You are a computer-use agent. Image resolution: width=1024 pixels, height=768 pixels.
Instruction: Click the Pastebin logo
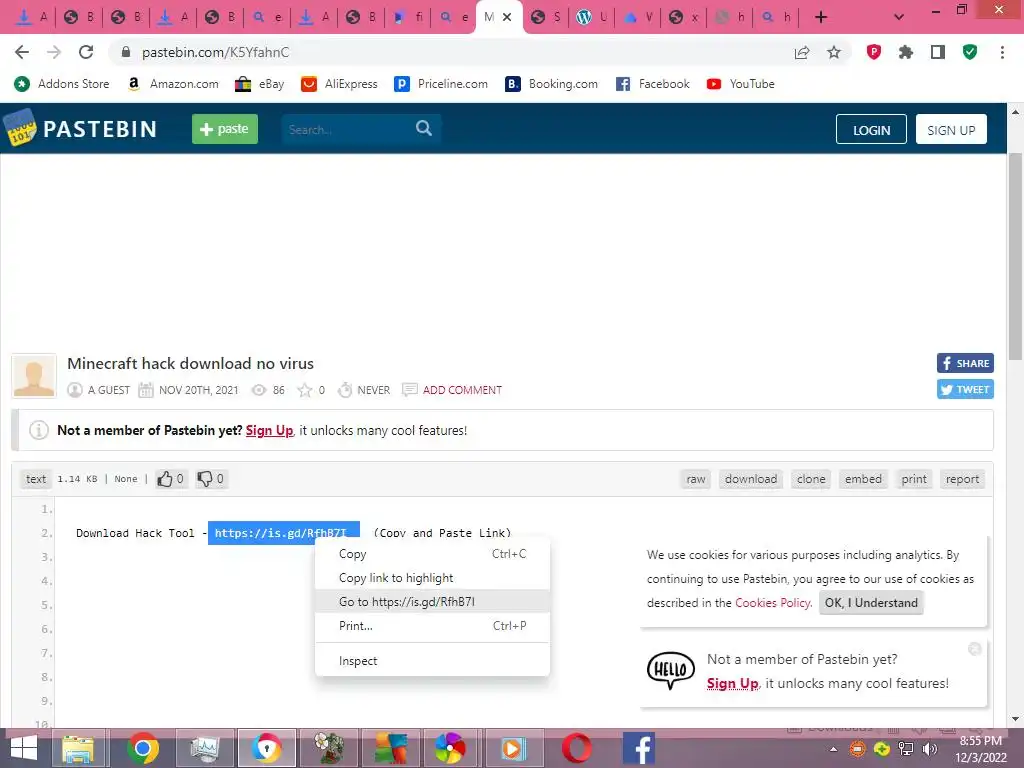80,129
